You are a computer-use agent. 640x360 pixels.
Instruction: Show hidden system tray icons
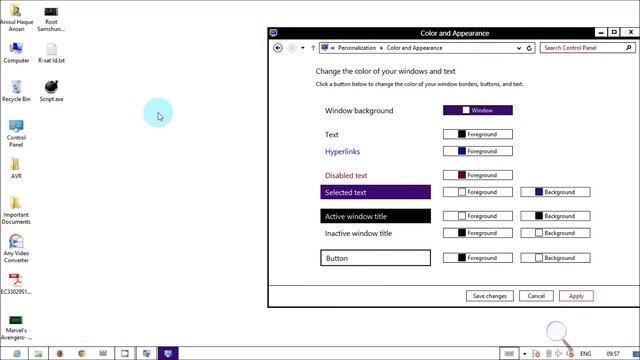pos(524,353)
